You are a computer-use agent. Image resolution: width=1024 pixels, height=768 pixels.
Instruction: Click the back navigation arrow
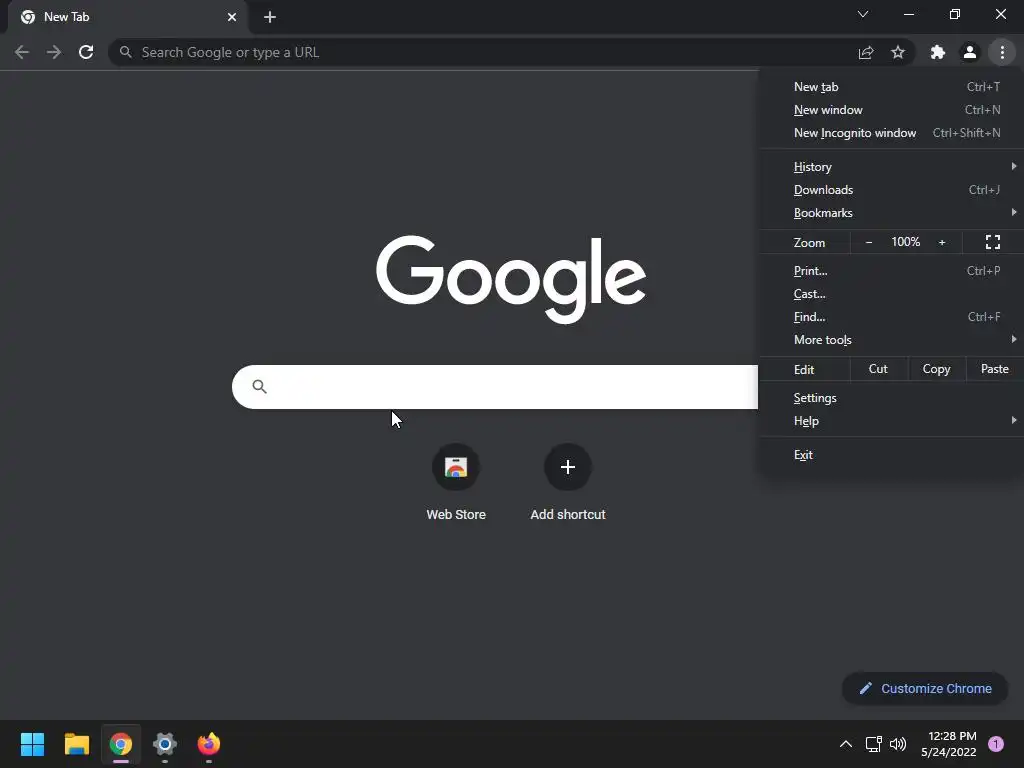point(22,52)
